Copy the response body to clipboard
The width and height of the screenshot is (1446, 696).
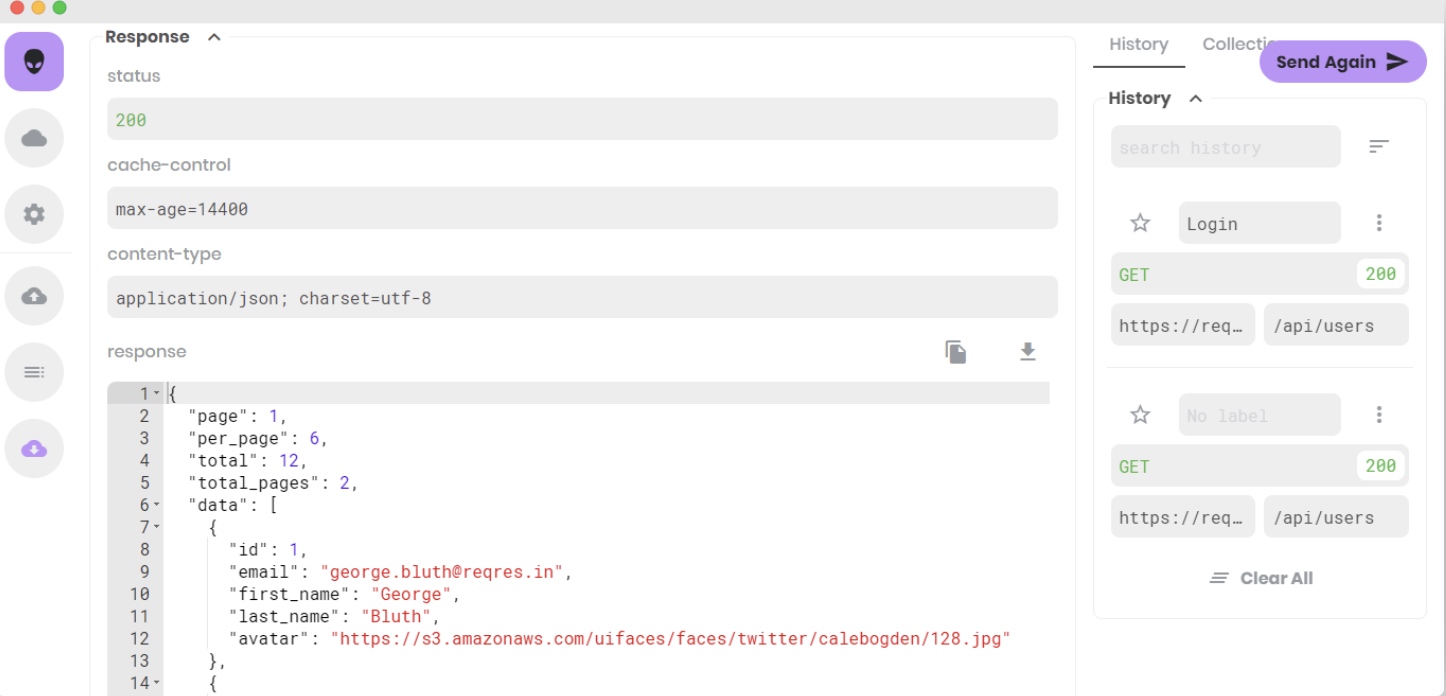click(x=956, y=352)
